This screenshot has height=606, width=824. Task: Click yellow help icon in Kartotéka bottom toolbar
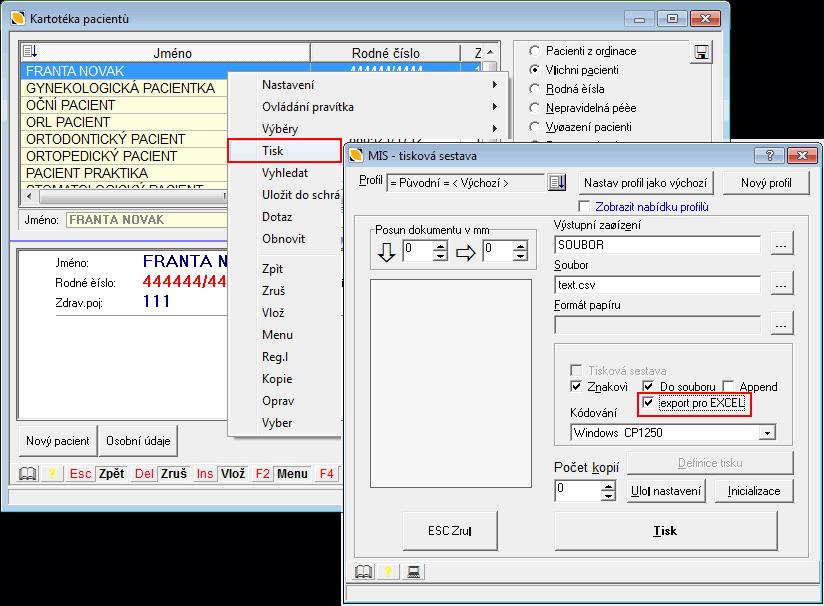[52, 474]
